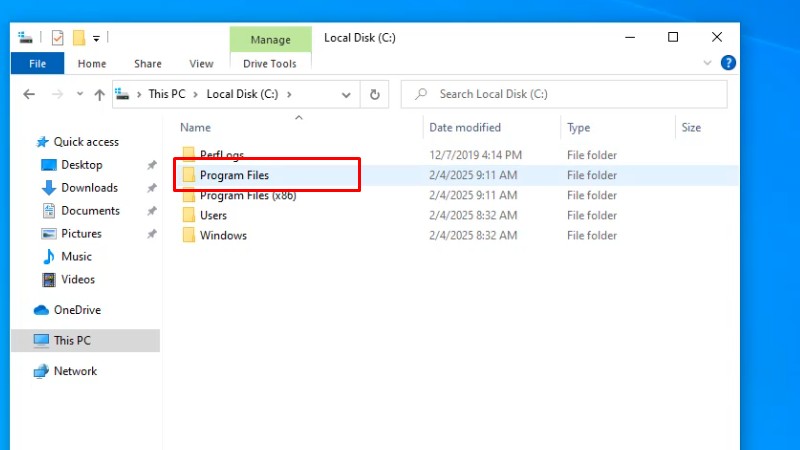The image size is (800, 450).
Task: Open the Recent locations dropdown arrow
Action: [x=78, y=94]
